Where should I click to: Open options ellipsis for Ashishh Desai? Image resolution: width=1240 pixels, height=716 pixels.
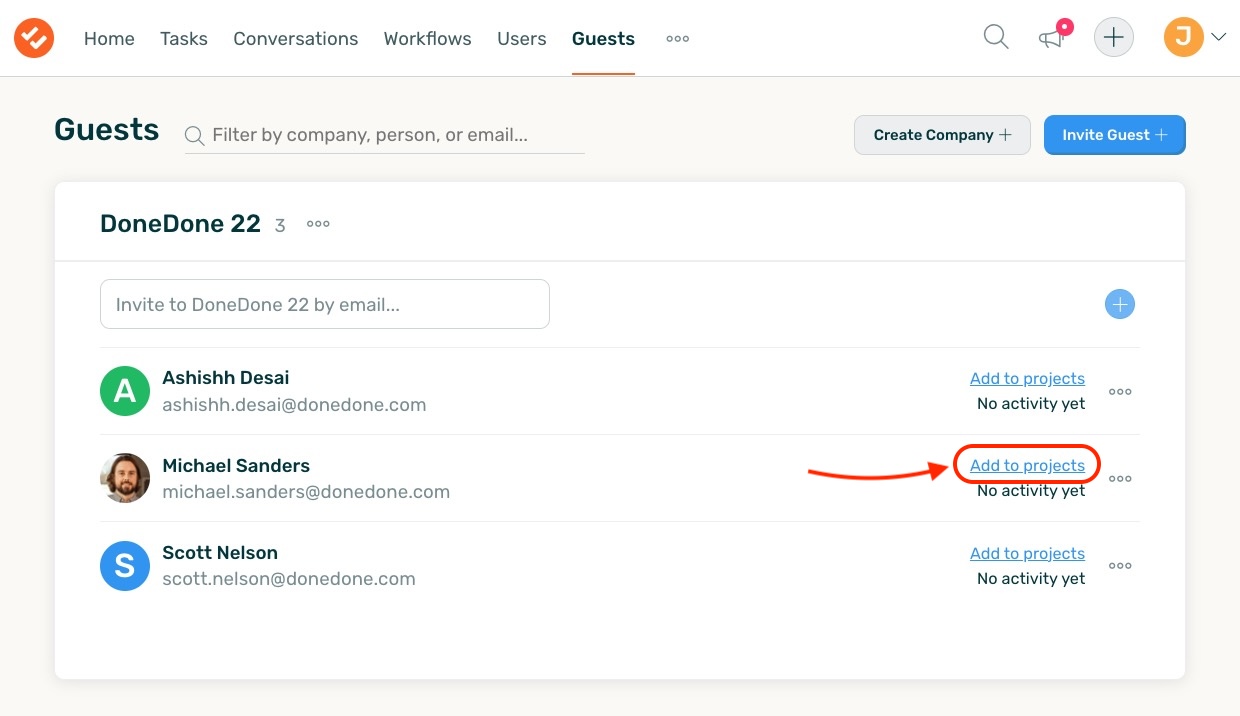(x=1120, y=392)
